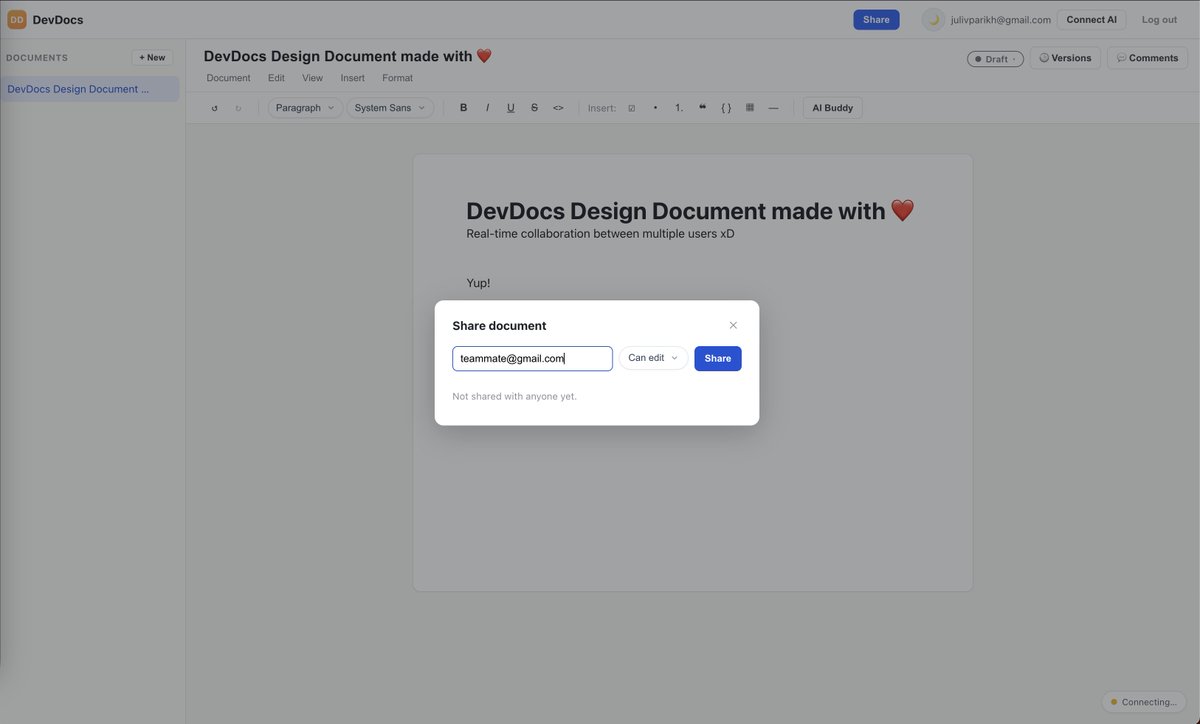Click the Connecting status indicator
Image resolution: width=1200 pixels, height=724 pixels.
[x=1143, y=702]
